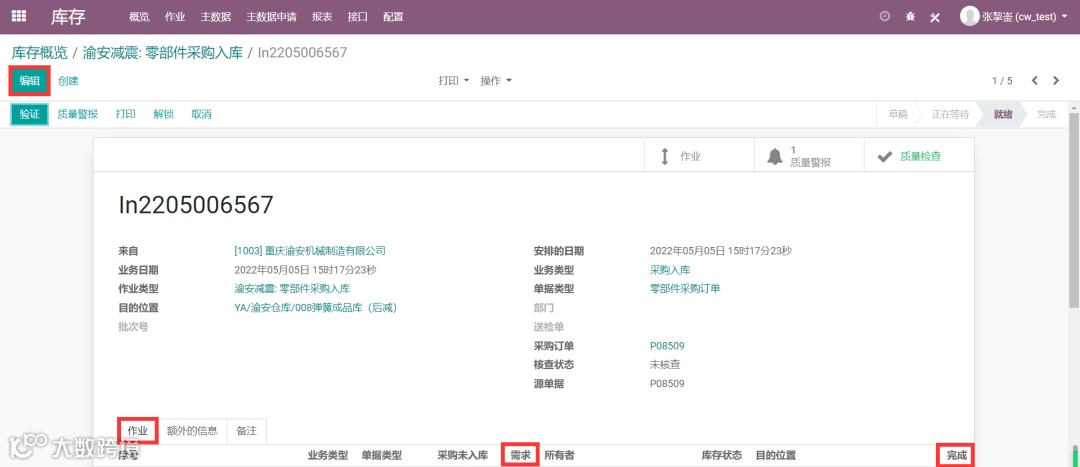Sort by 完成 column header

tap(956, 455)
